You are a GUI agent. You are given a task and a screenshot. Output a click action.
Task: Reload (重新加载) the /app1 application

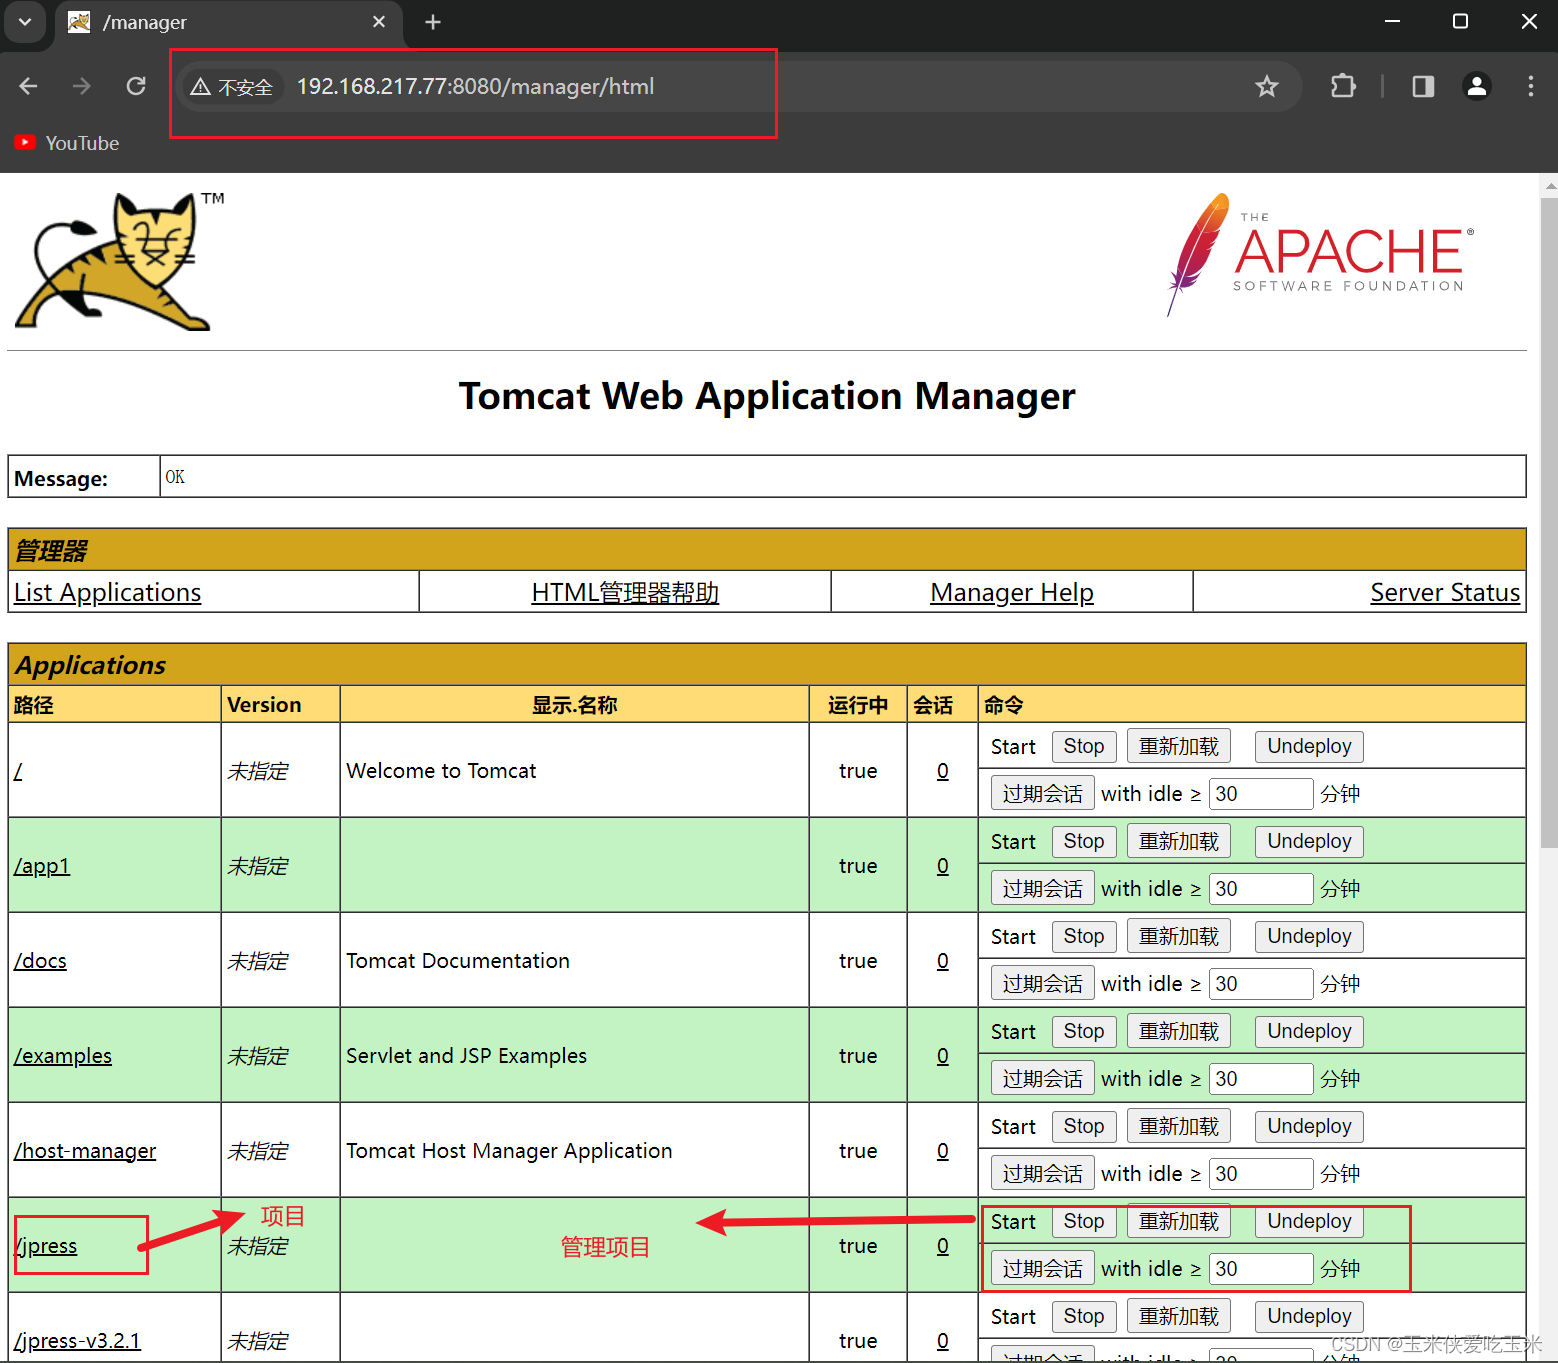click(x=1179, y=841)
